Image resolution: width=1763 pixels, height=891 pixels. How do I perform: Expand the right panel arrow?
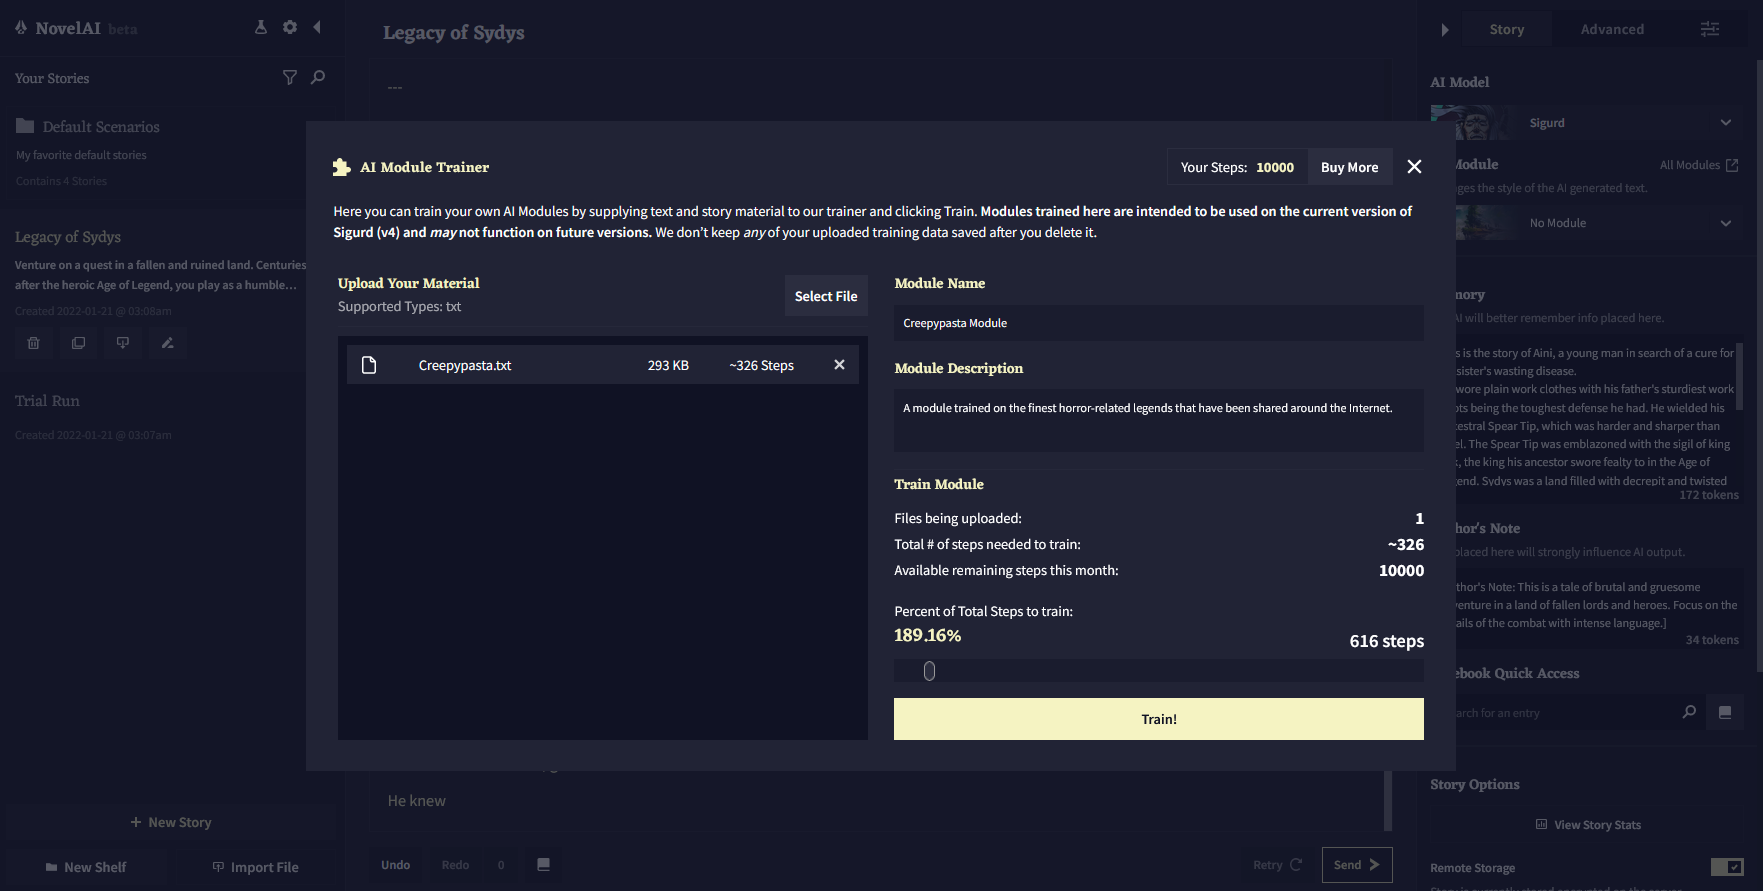point(1445,30)
